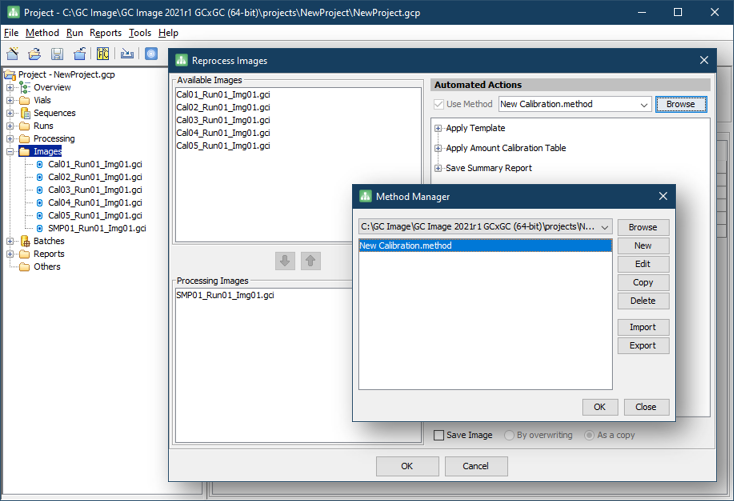Click the Open Project folder icon
734x501 pixels.
(34, 53)
